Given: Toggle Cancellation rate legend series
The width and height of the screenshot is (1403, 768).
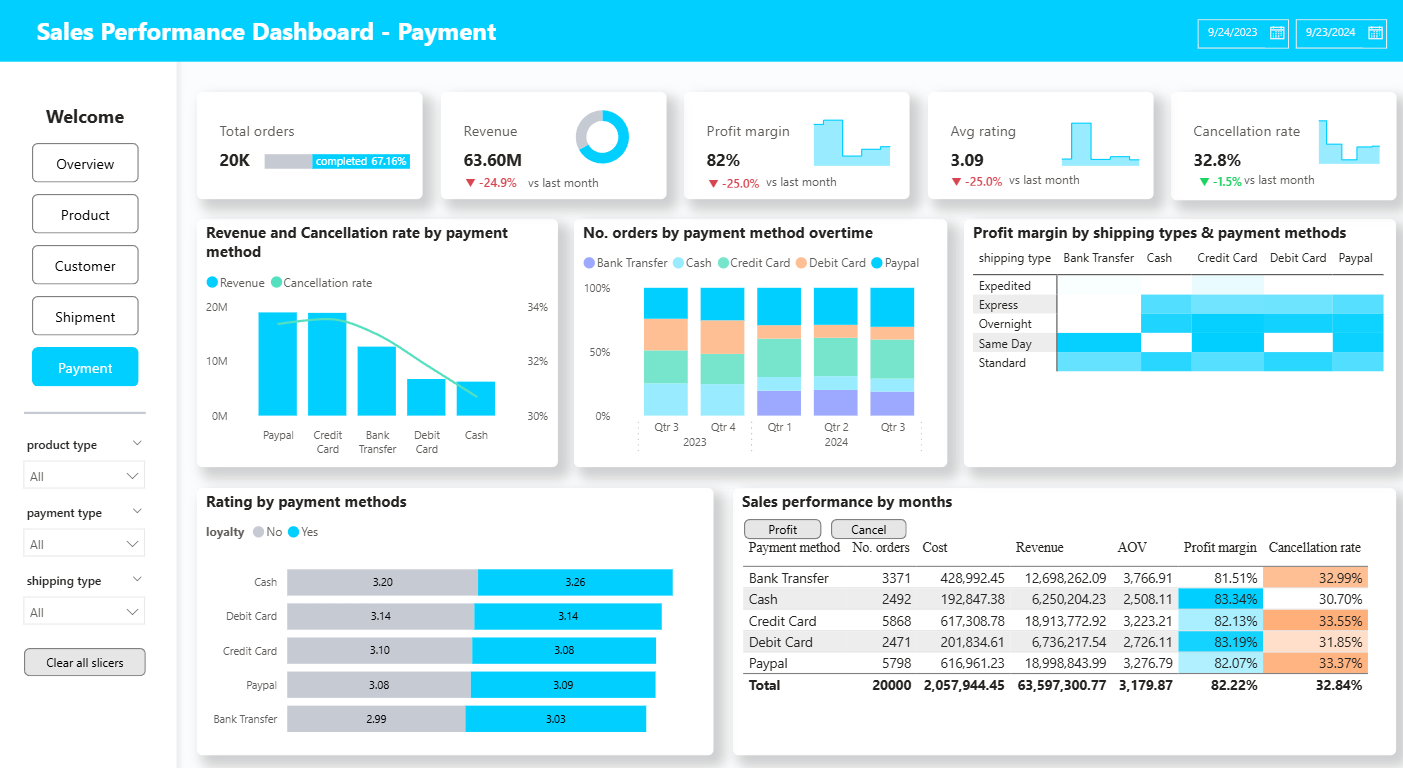Looking at the screenshot, I should 277,283.
